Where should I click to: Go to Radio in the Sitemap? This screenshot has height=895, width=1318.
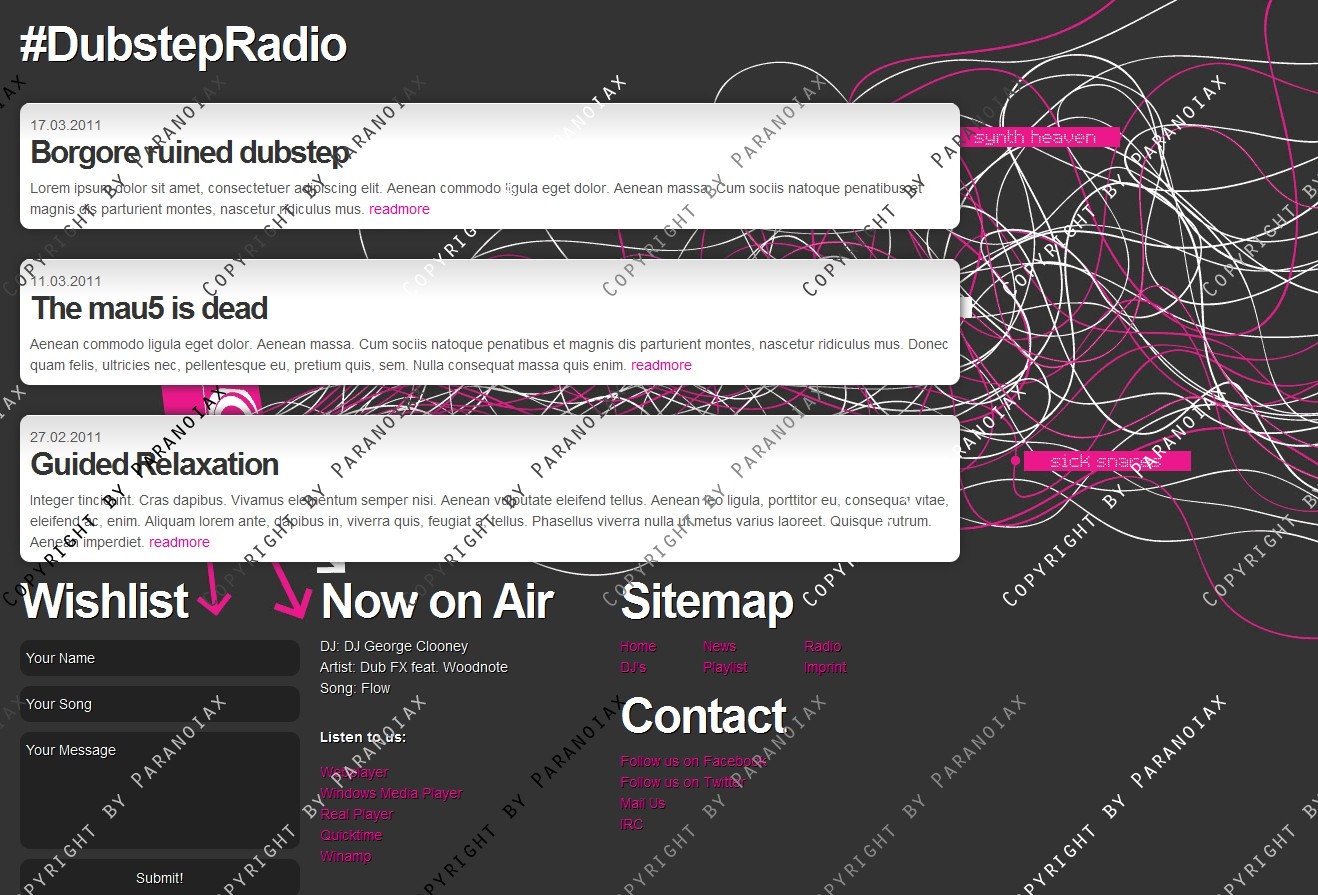point(822,646)
